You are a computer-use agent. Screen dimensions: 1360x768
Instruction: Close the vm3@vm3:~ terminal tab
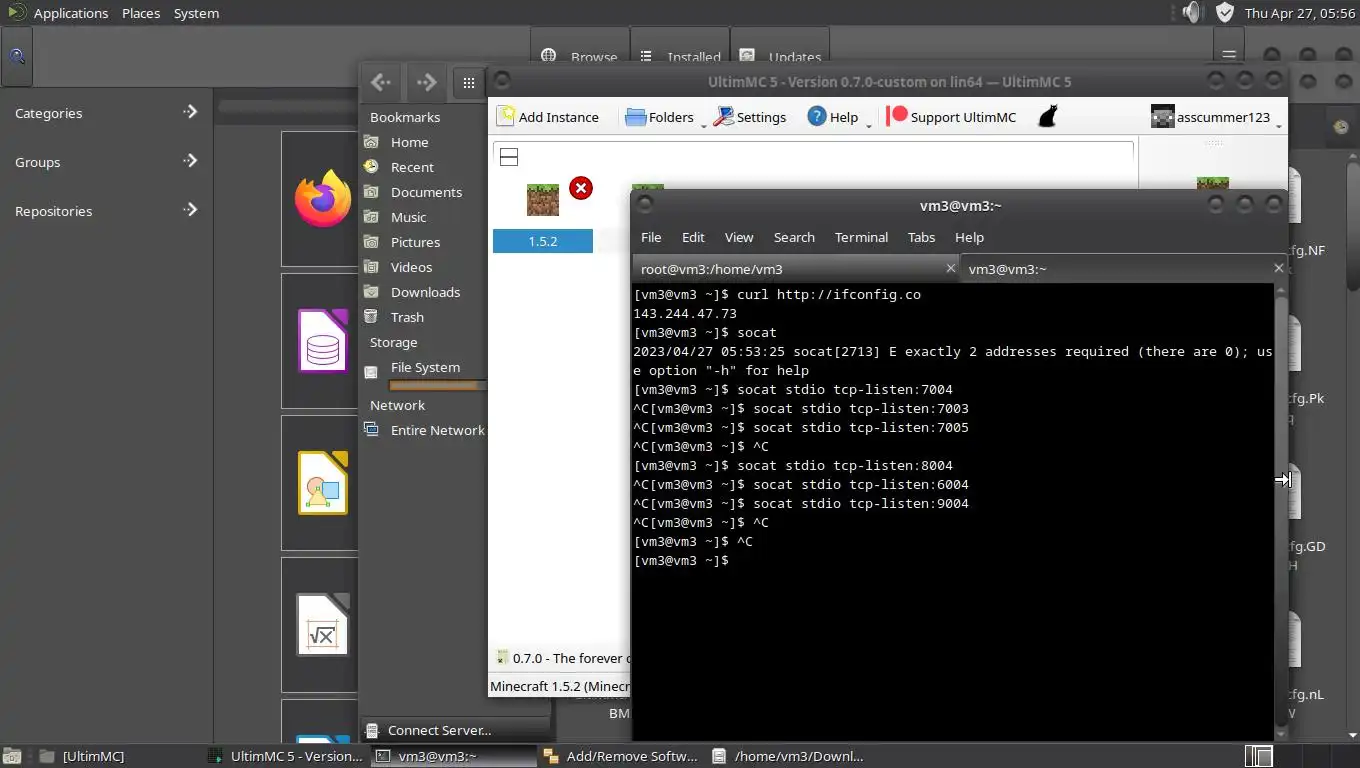[1278, 268]
